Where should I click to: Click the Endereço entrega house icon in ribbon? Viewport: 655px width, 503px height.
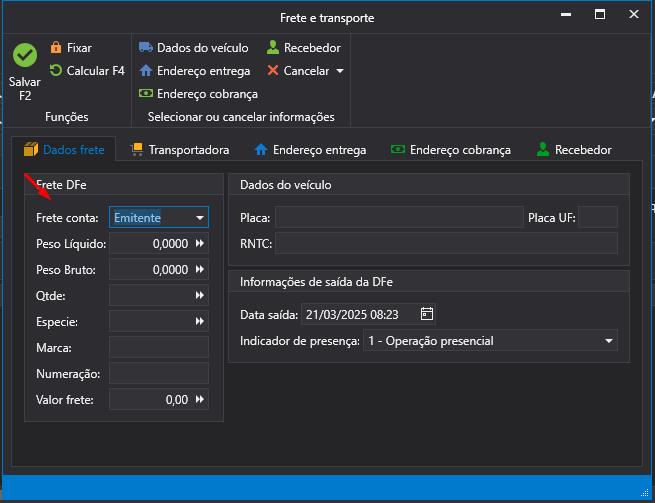point(145,71)
